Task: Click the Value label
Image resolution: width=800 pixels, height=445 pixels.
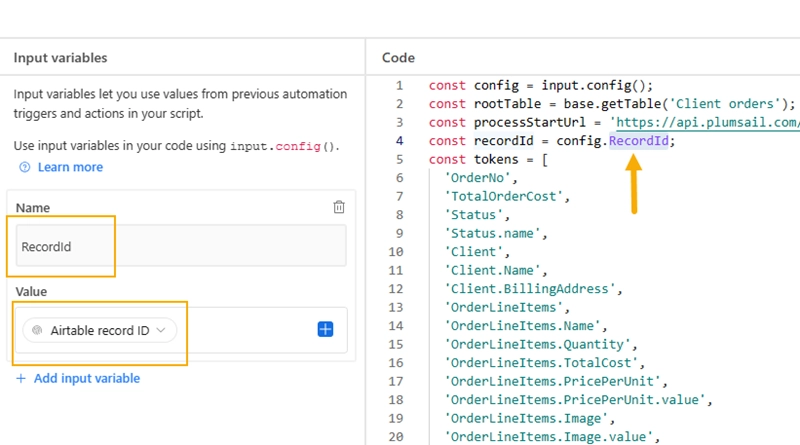Action: point(31,291)
